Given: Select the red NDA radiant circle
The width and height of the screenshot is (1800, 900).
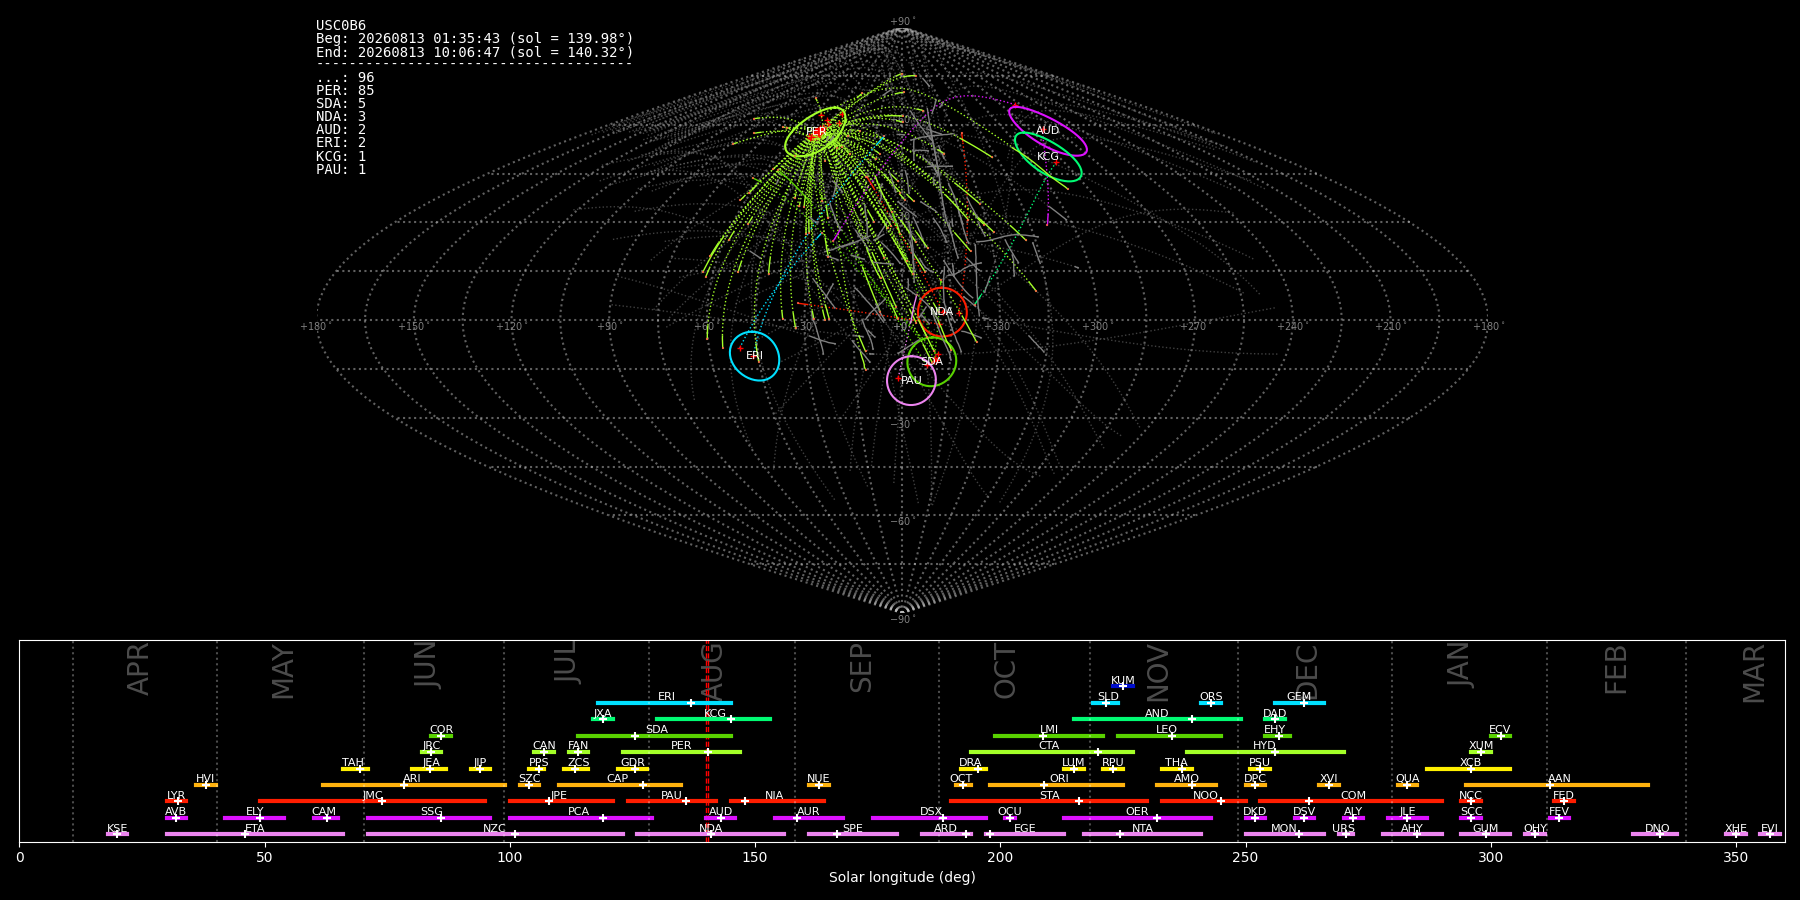Looking at the screenshot, I should tap(942, 312).
